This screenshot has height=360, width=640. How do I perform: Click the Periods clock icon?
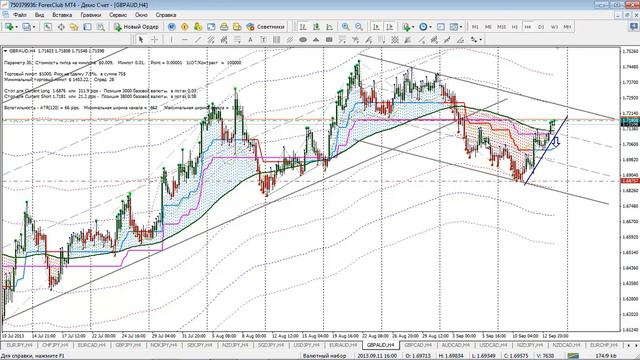click(423, 27)
